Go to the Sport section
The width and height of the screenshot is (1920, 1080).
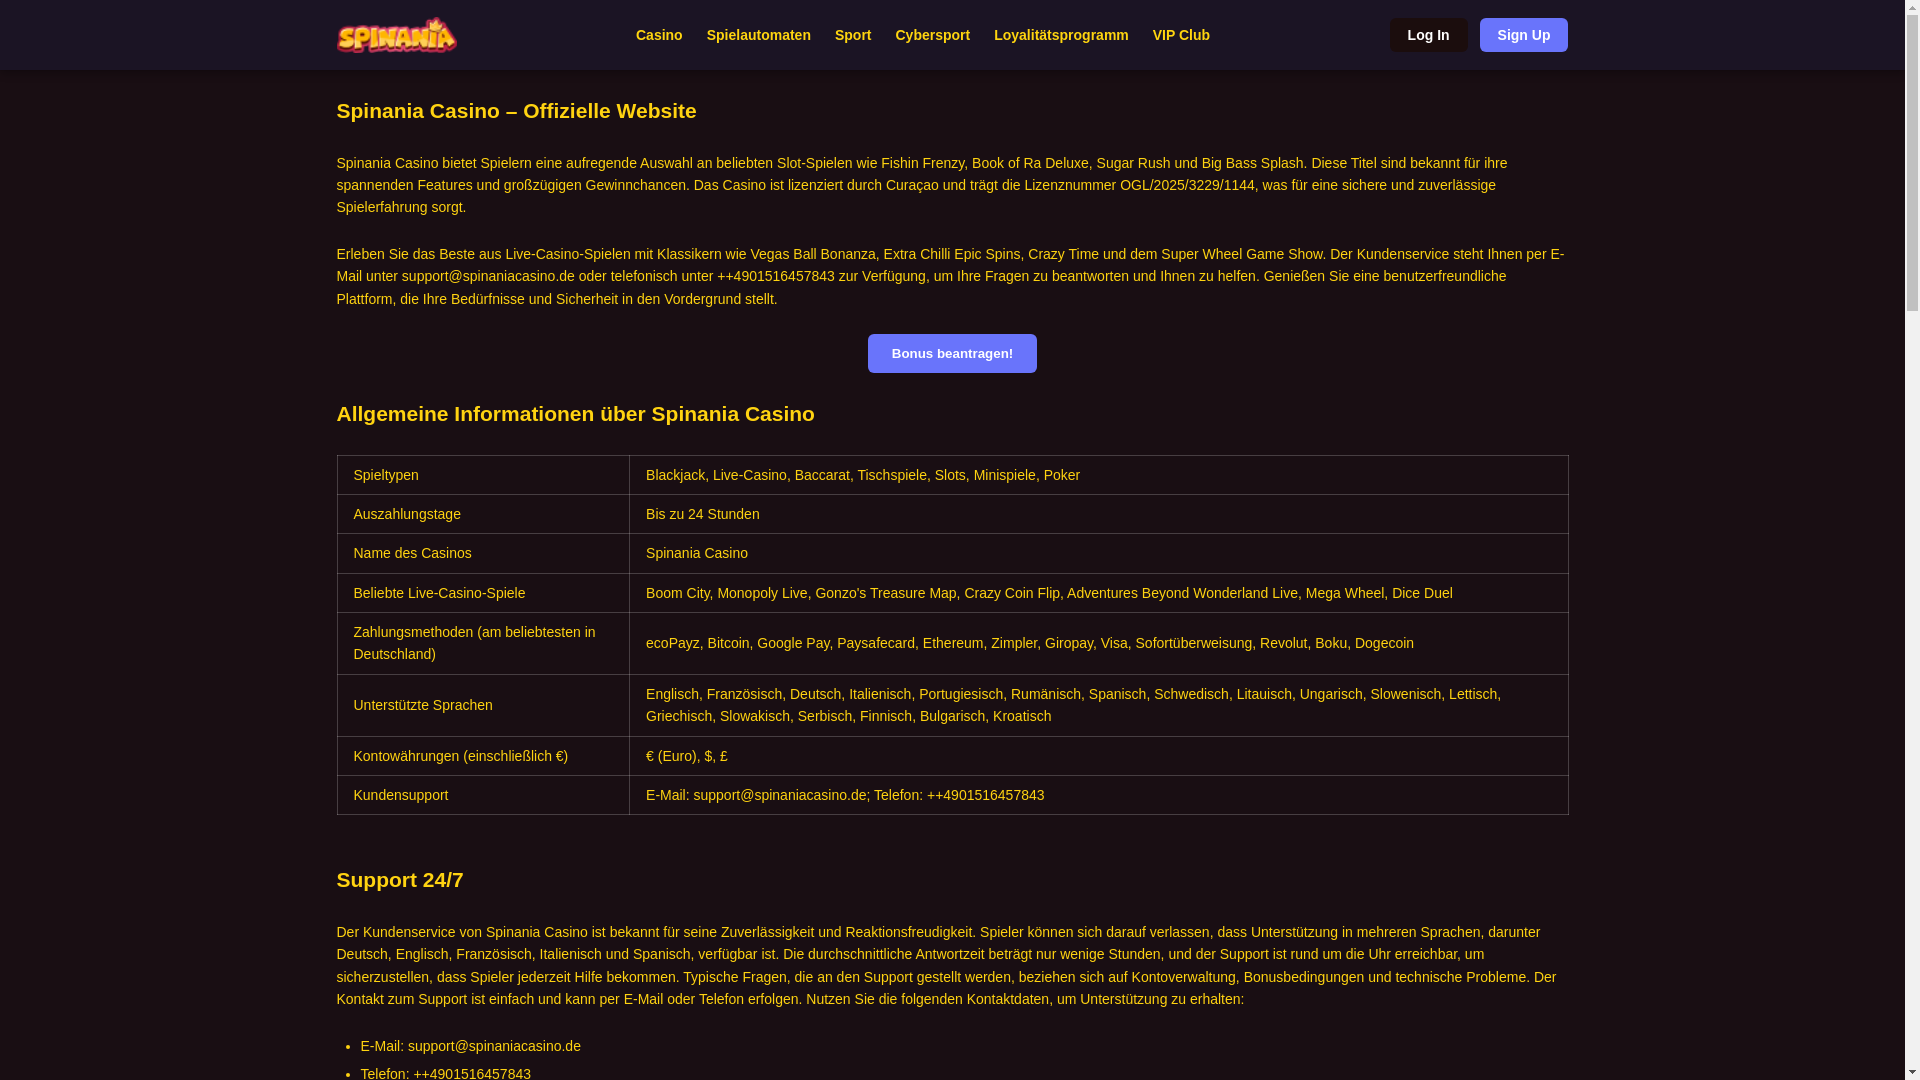point(853,35)
